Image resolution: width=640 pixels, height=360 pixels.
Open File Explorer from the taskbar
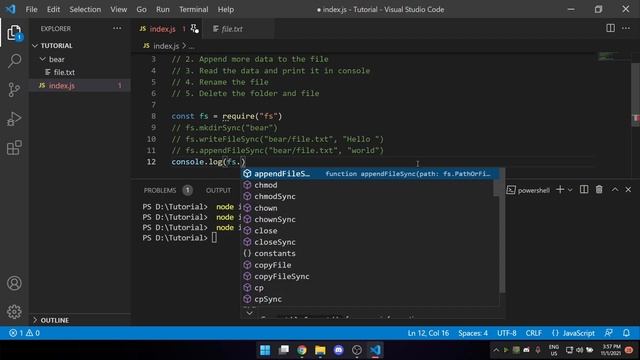coord(320,350)
